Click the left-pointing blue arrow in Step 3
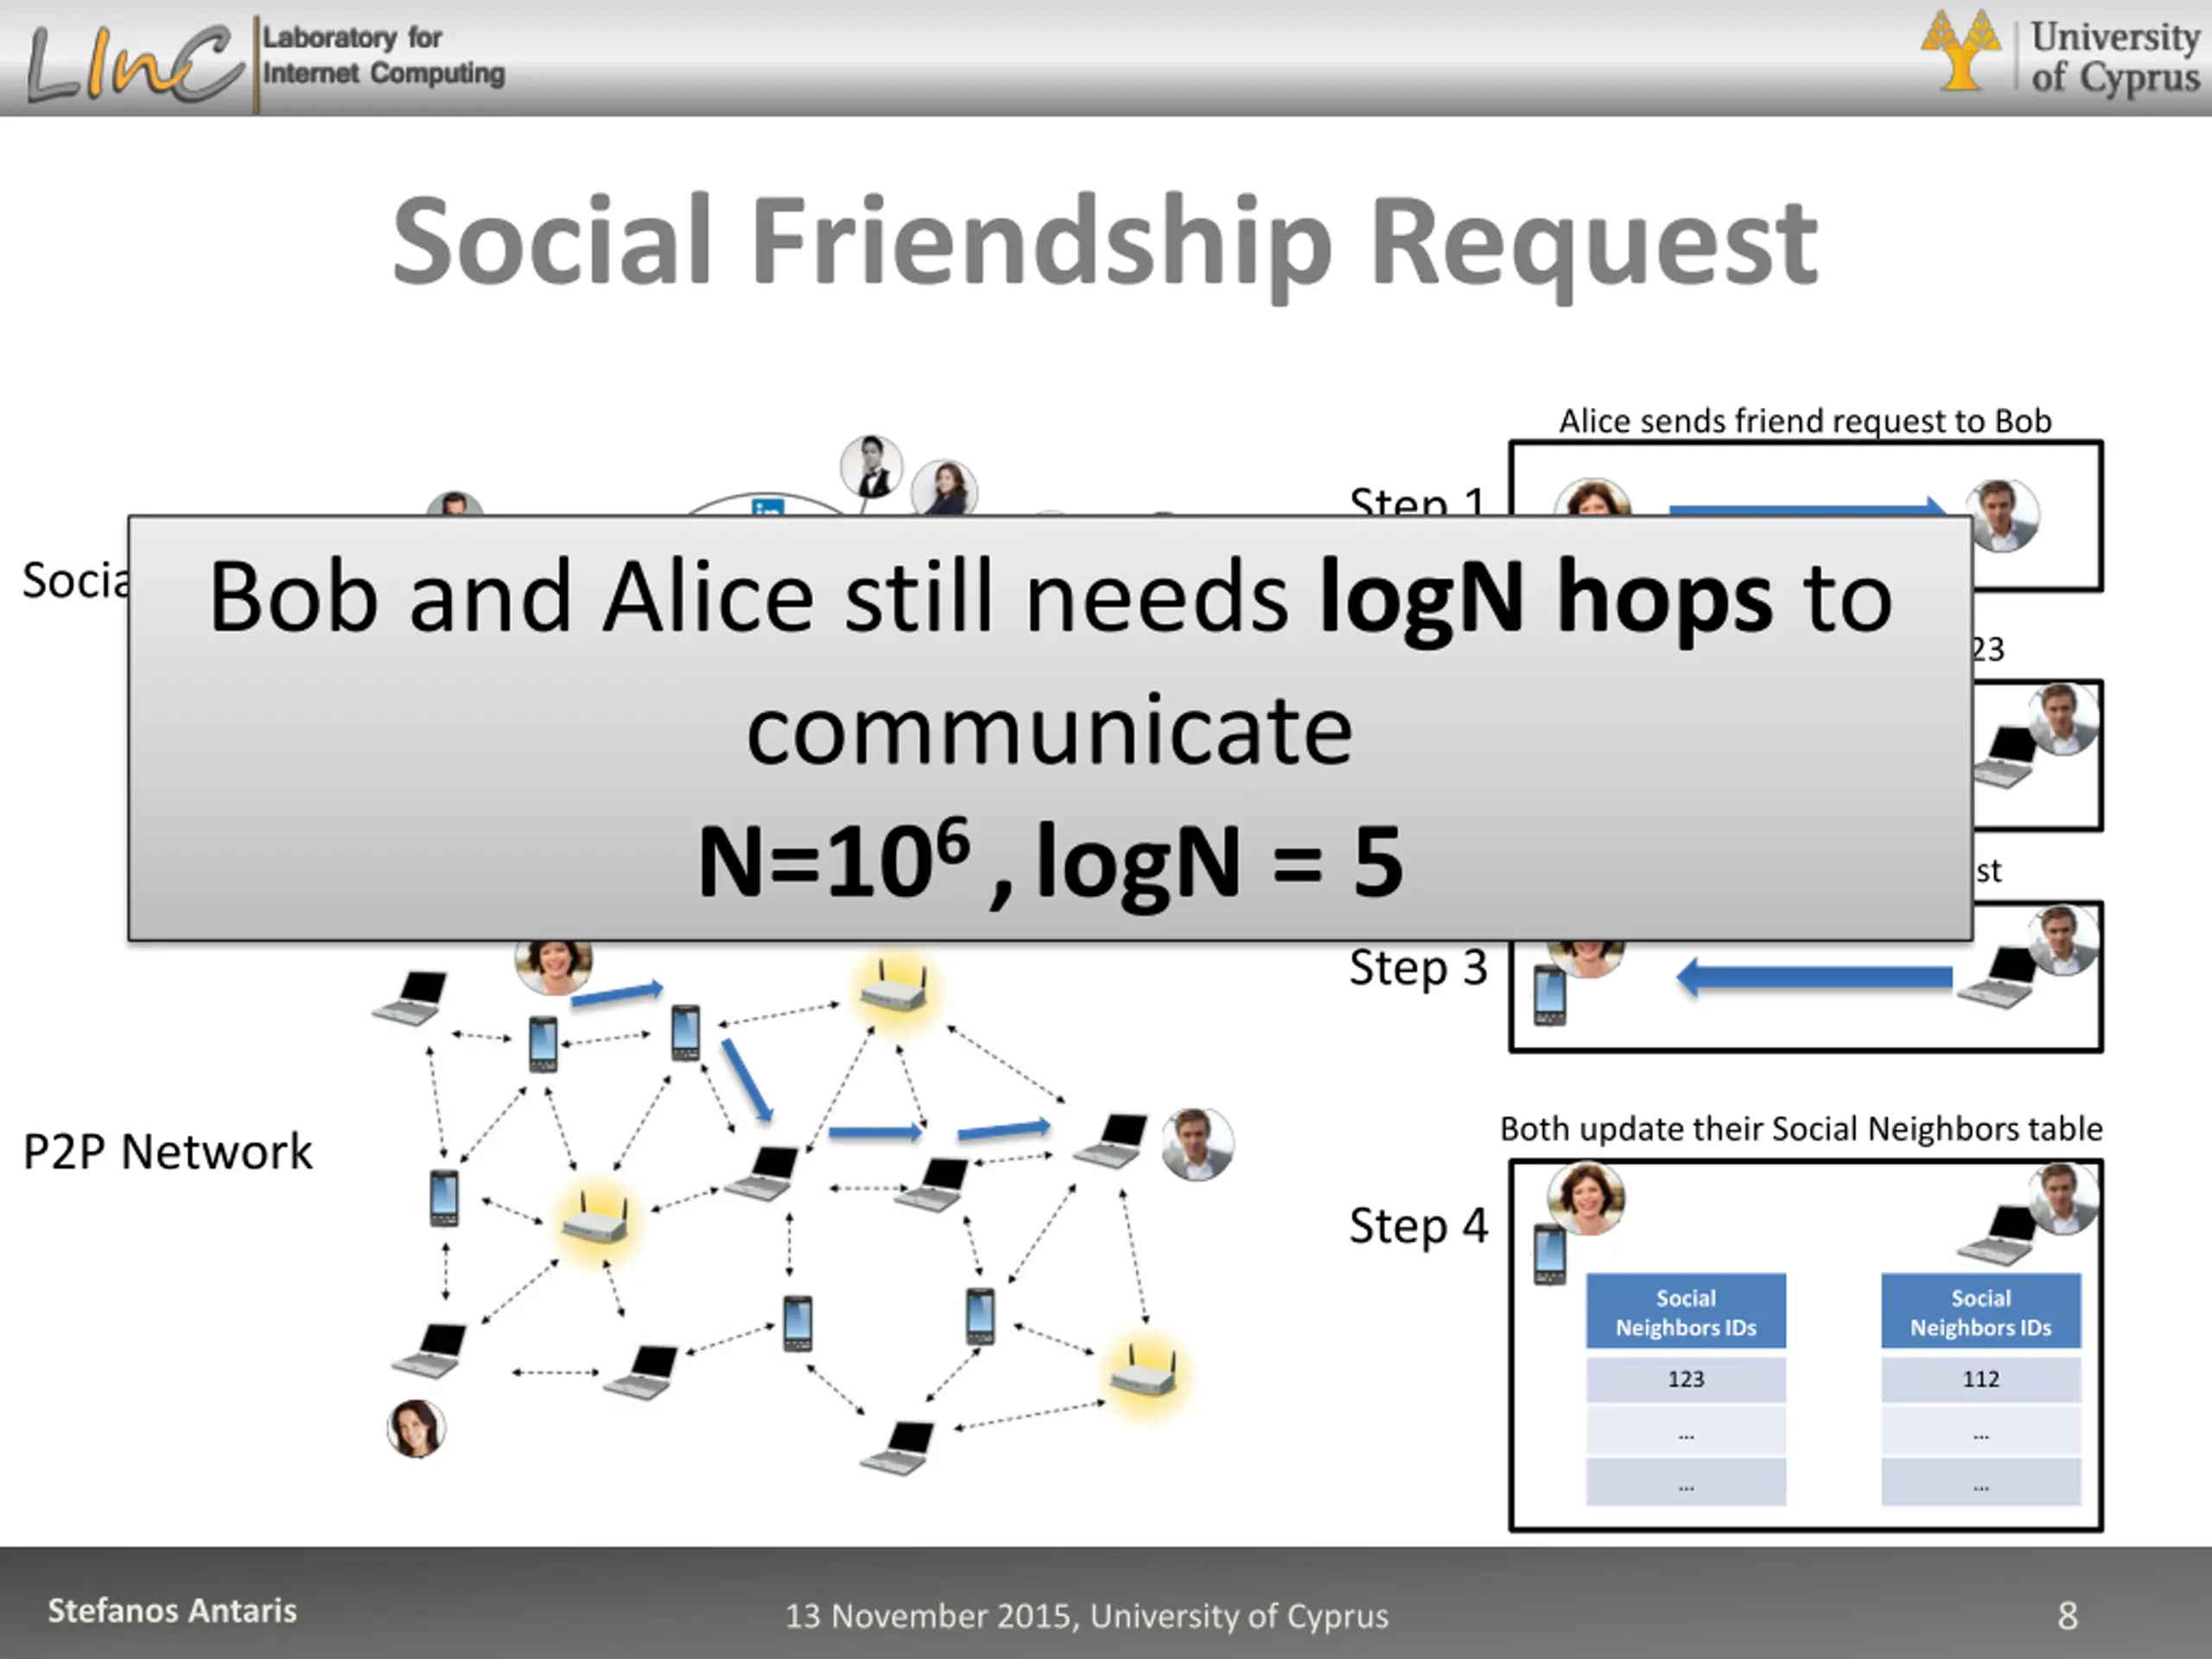 (x=1814, y=977)
